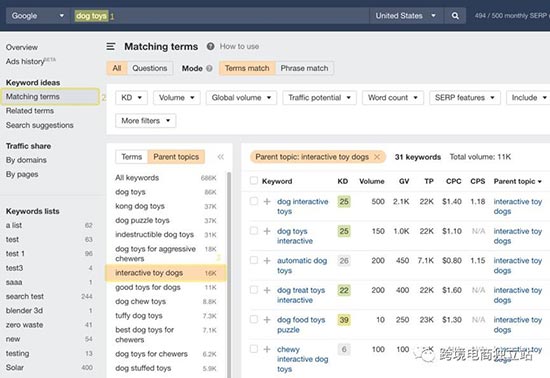Open Ads history in sidebar
550x378 pixels.
click(31, 61)
